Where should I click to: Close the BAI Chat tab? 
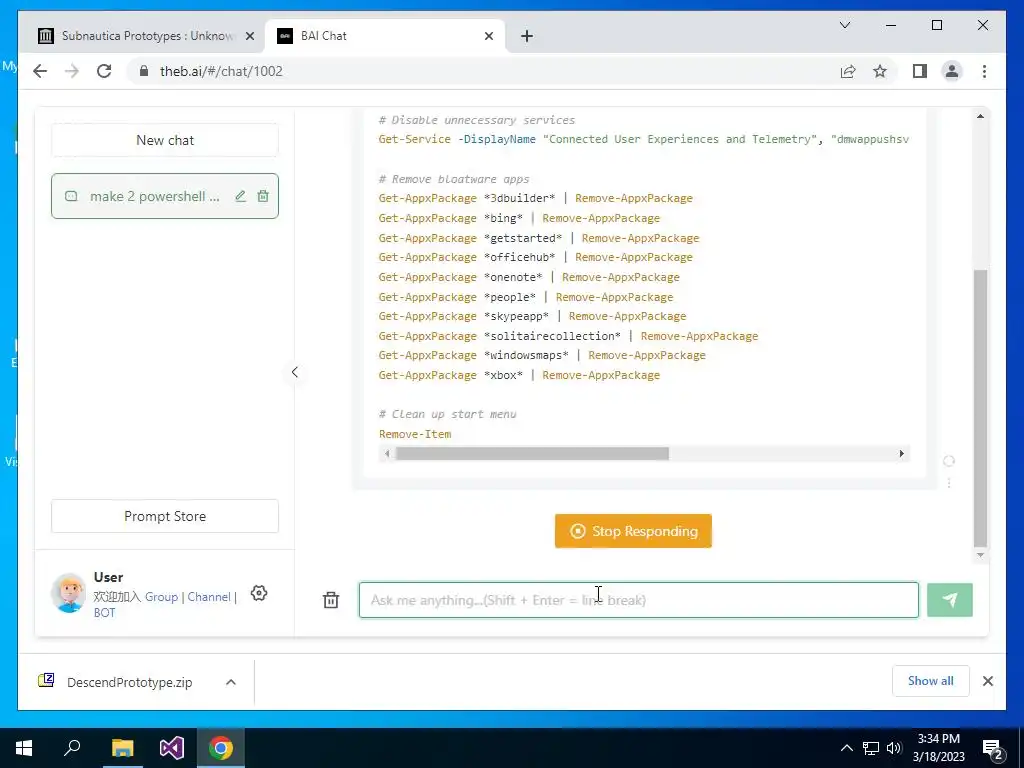[488, 36]
